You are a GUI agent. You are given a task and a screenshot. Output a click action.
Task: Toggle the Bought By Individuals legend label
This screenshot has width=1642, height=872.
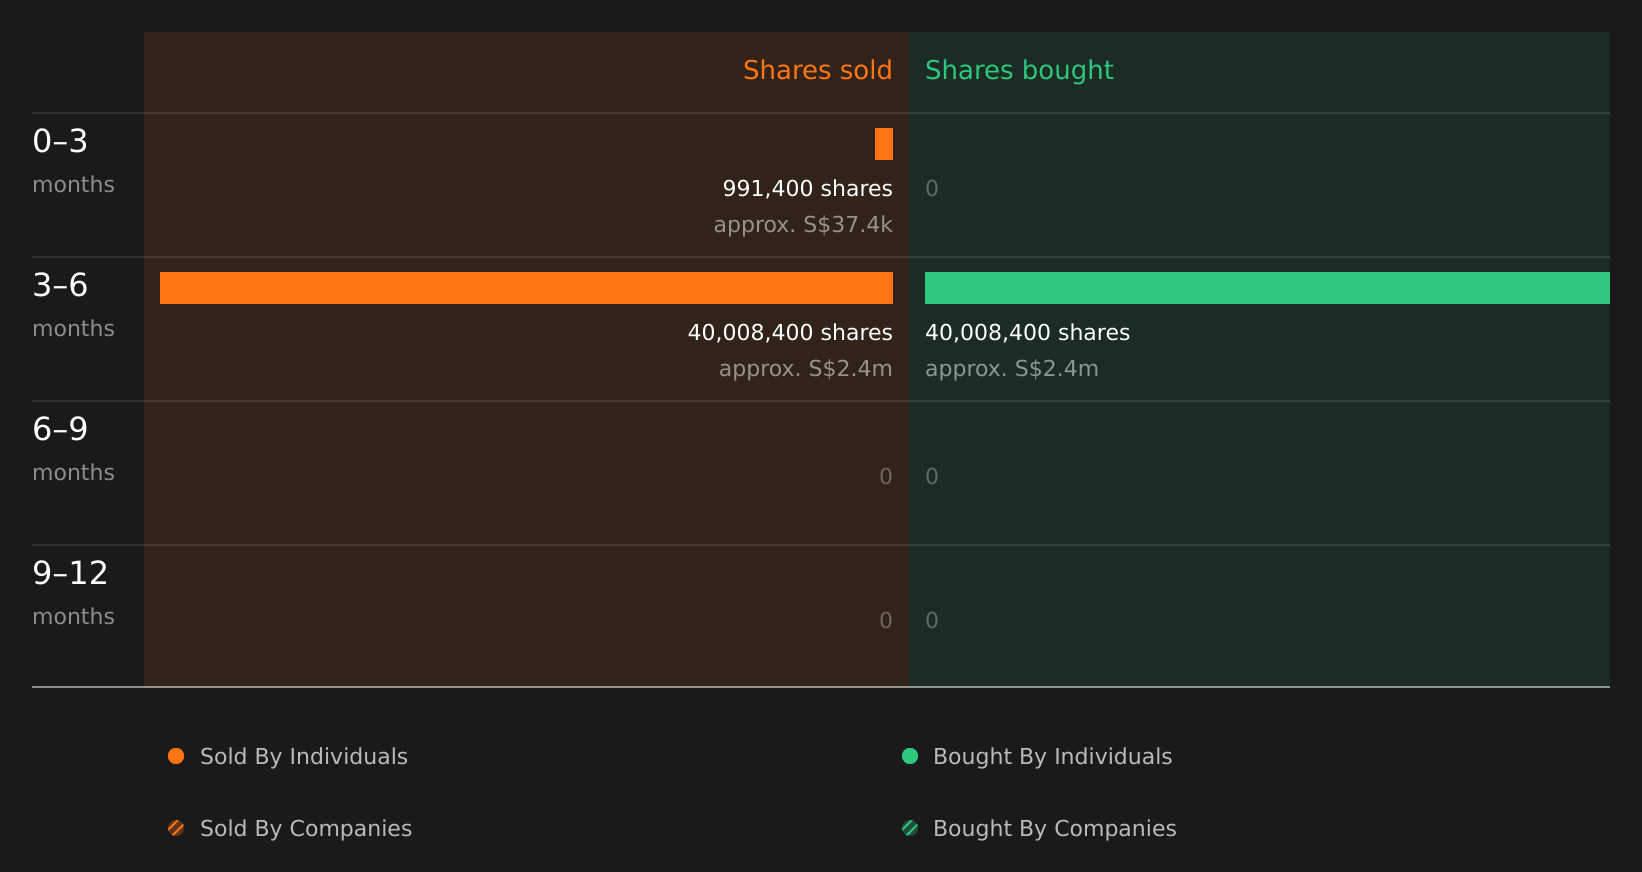click(x=1053, y=757)
